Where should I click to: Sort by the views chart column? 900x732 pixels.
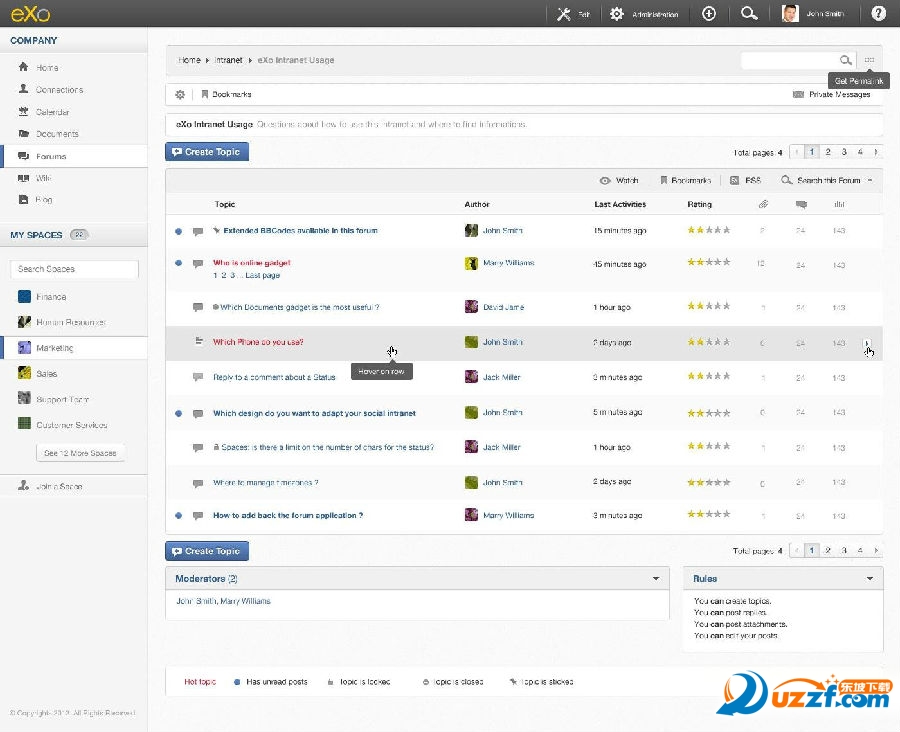click(839, 204)
